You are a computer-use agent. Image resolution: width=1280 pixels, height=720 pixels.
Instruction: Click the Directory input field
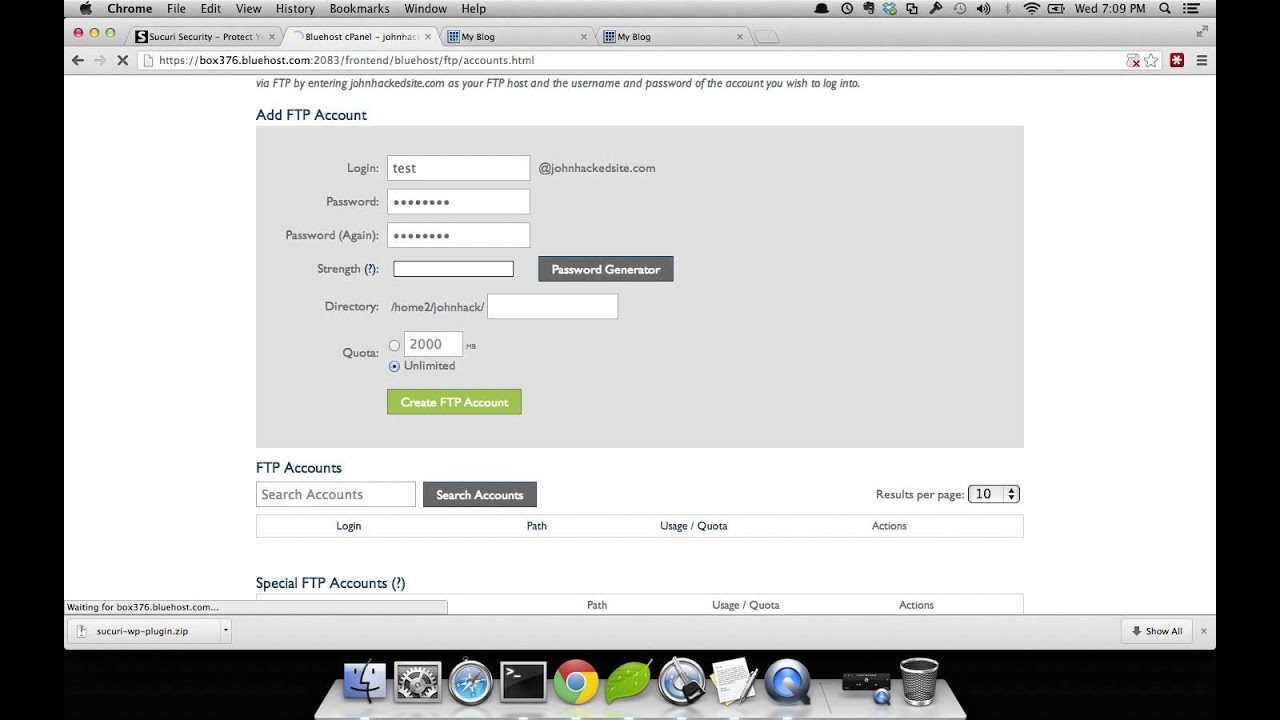point(552,307)
